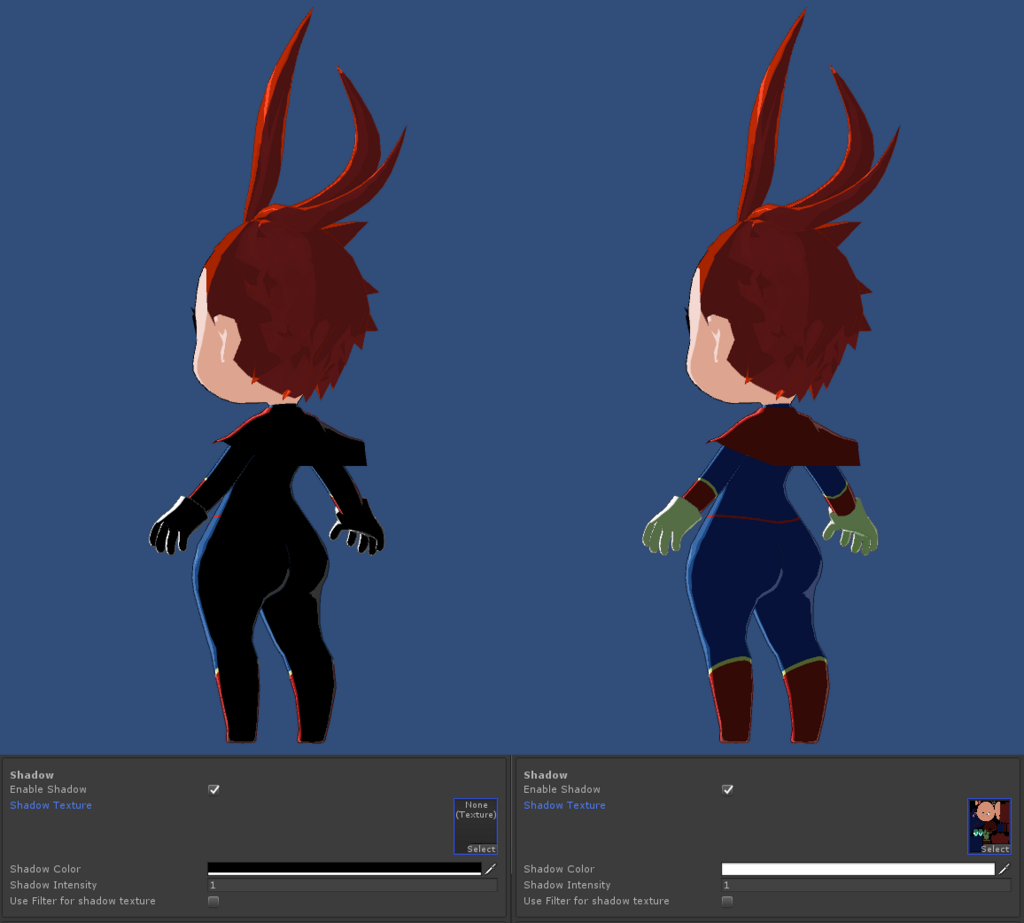Screen dimensions: 1024x923
Task: Enable Use Filter for shadow texture, left panel
Action: pyautogui.click(x=214, y=901)
